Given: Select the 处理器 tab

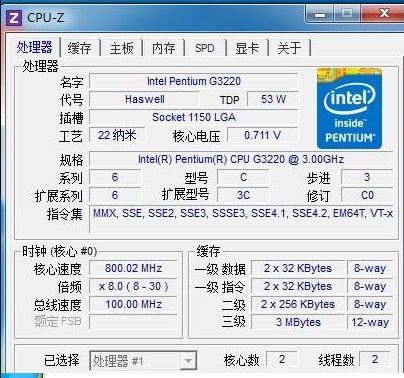Looking at the screenshot, I should pos(34,47).
